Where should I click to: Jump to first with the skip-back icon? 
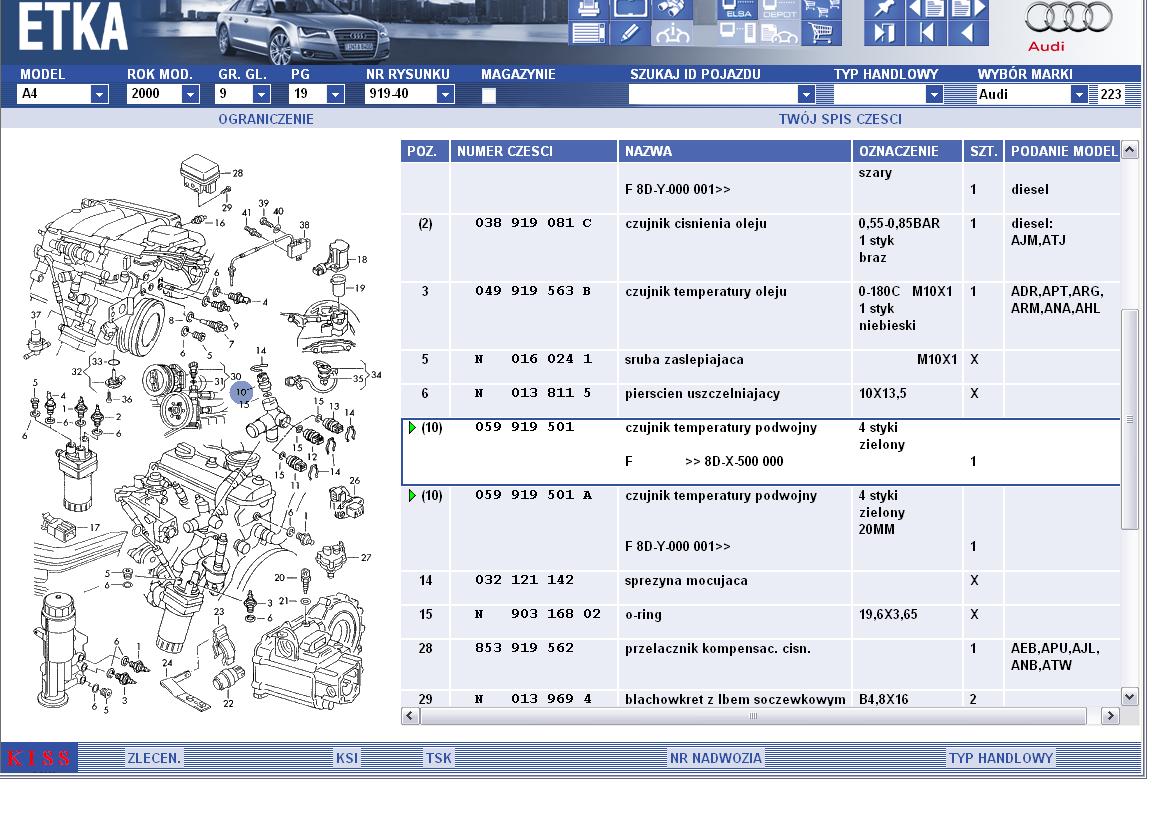click(x=926, y=33)
